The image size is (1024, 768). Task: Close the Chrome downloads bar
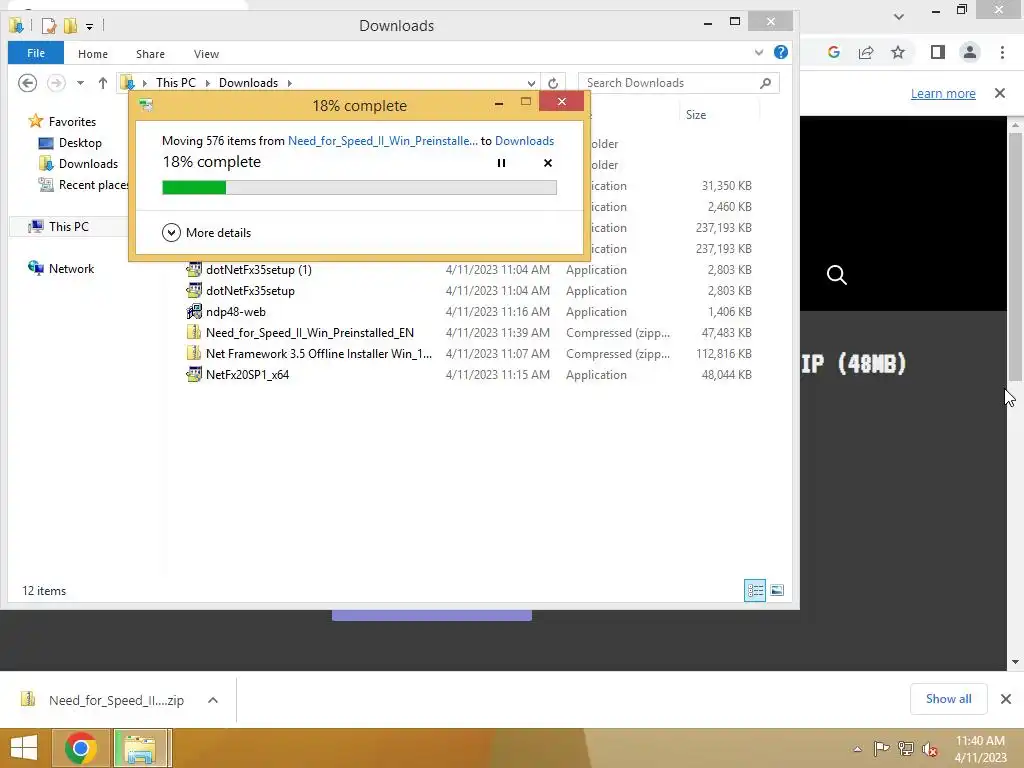coord(1006,699)
